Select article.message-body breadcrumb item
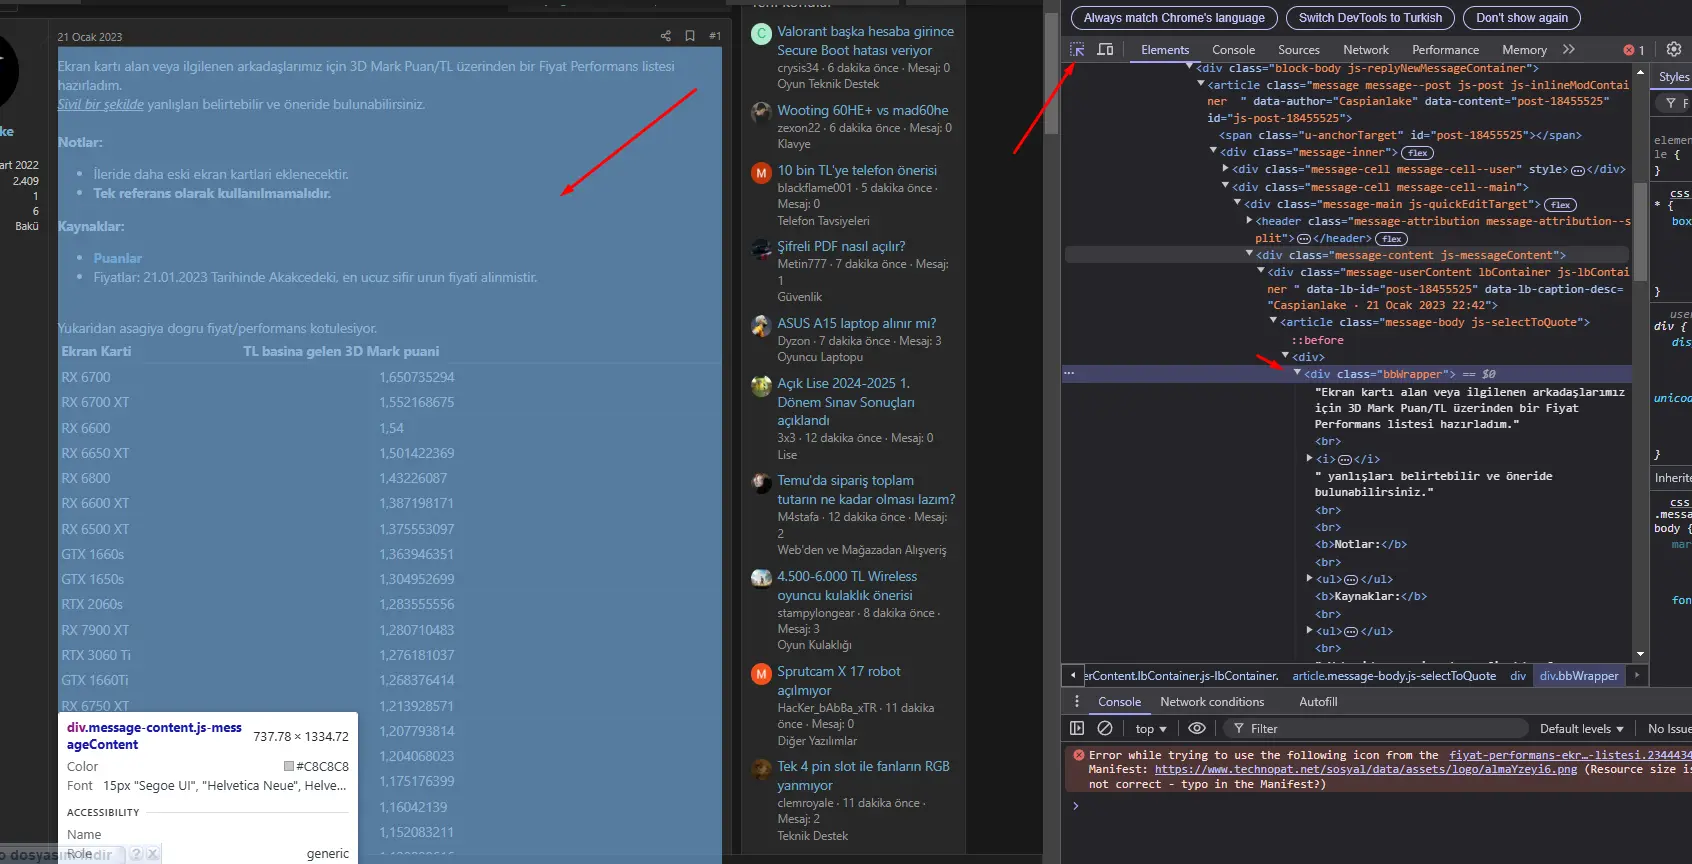This screenshot has width=1692, height=864. pyautogui.click(x=1394, y=676)
